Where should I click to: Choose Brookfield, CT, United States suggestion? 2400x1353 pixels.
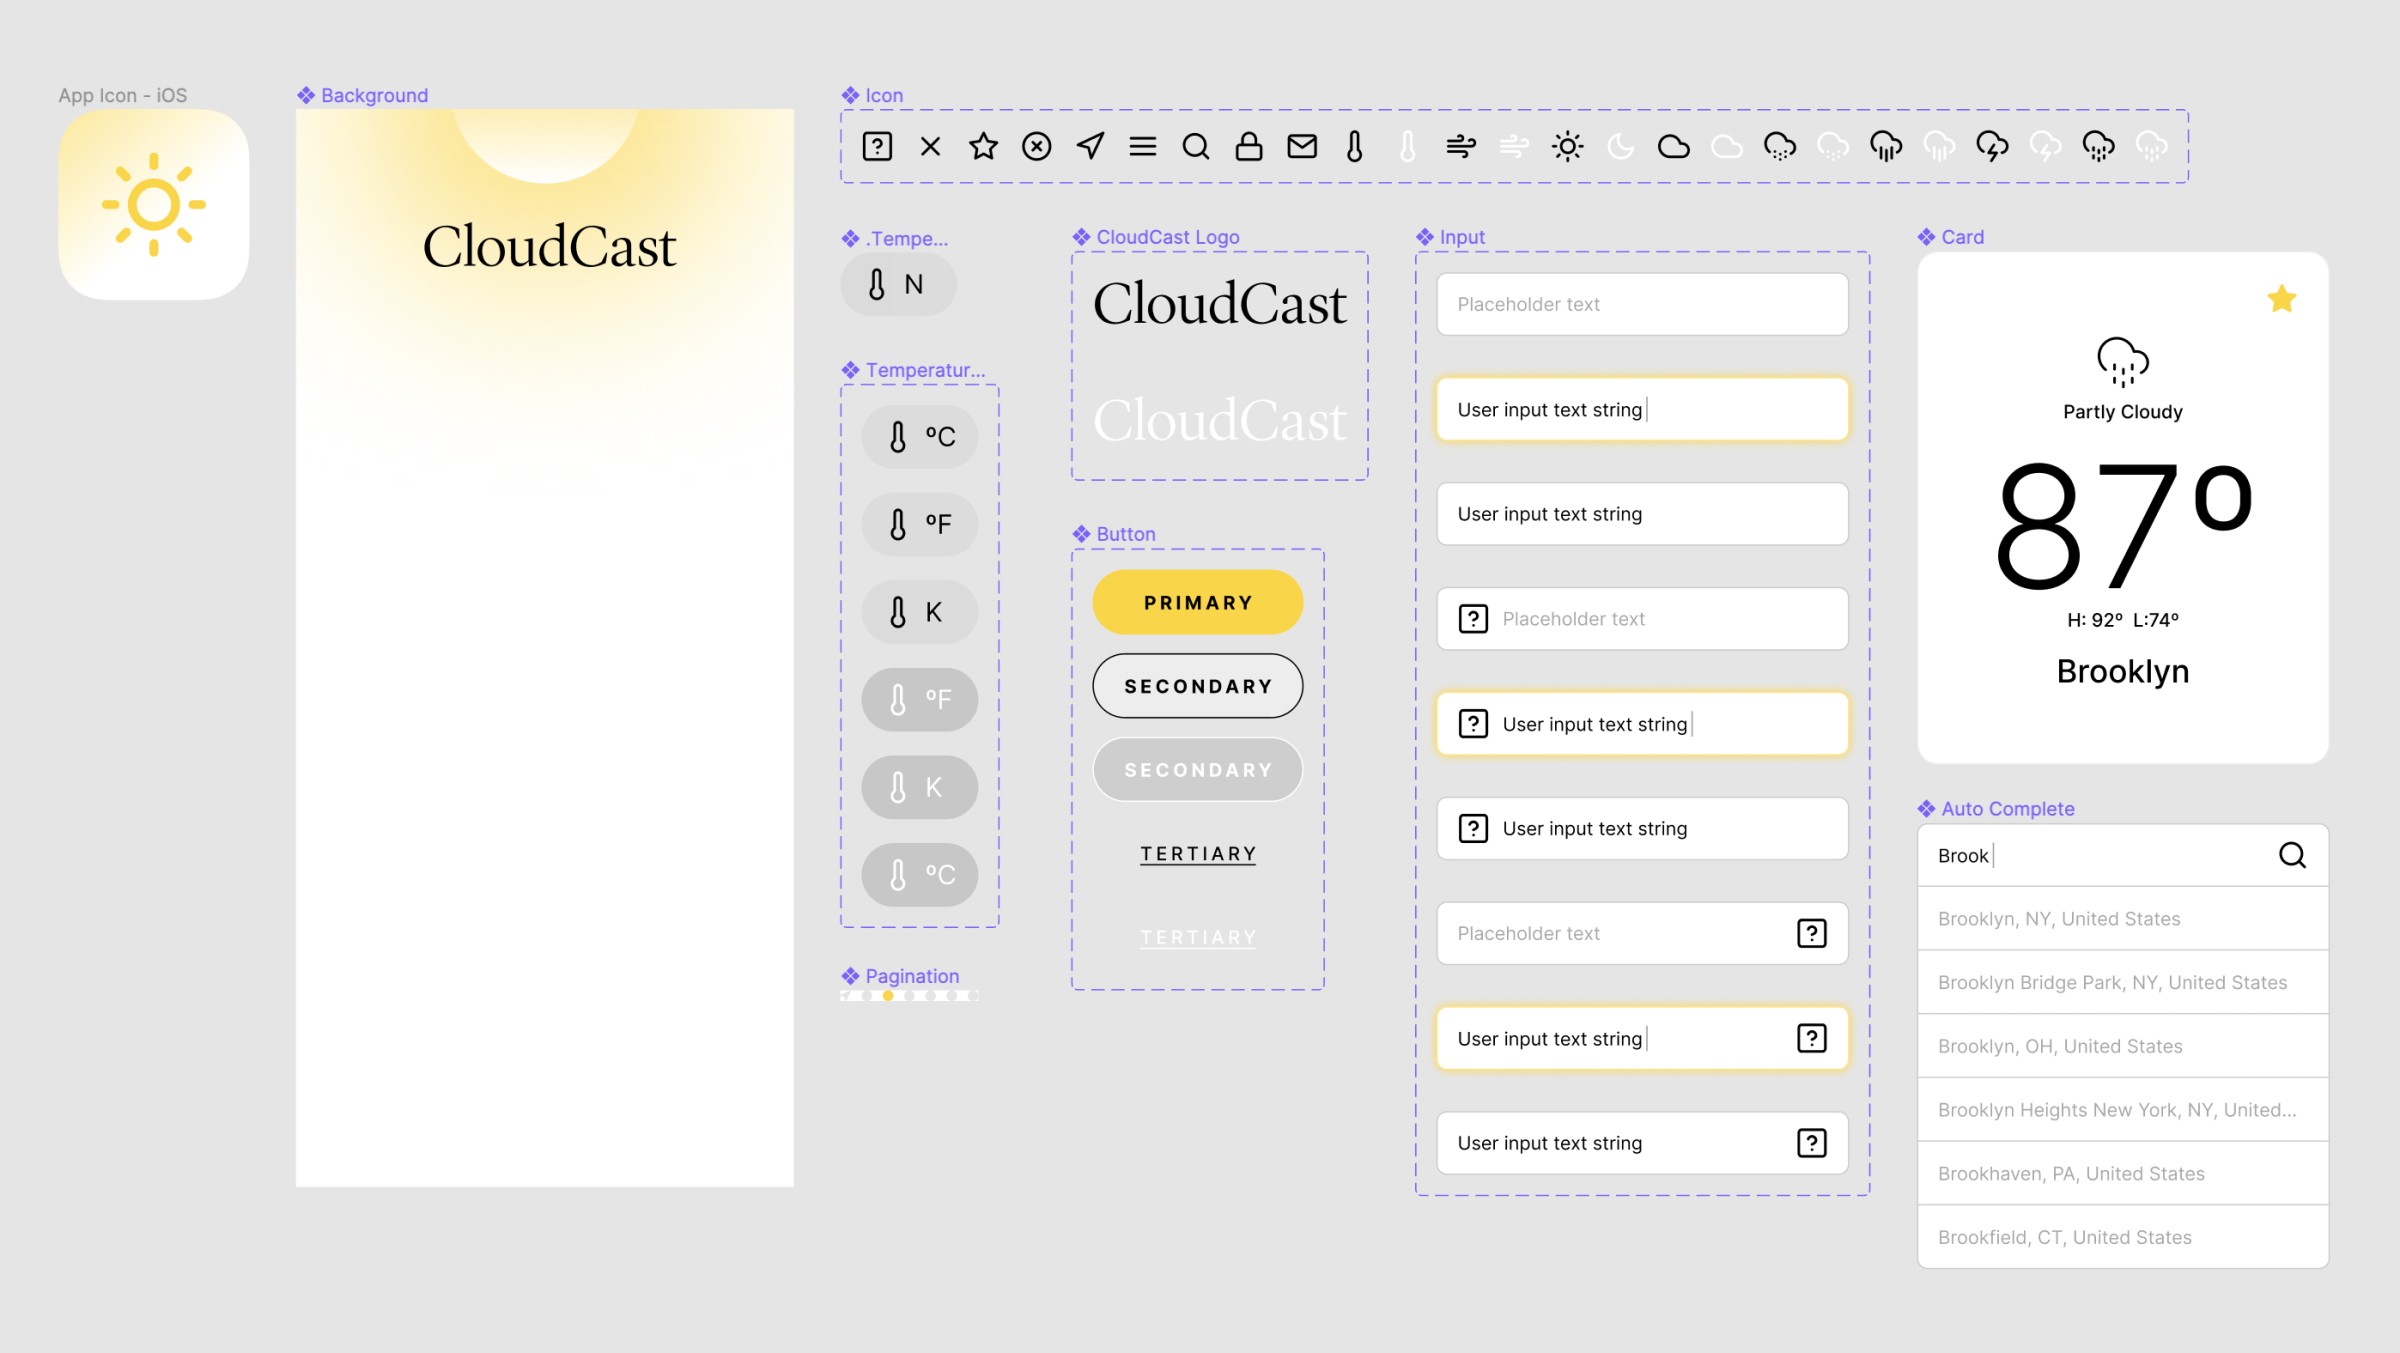coord(2123,1237)
